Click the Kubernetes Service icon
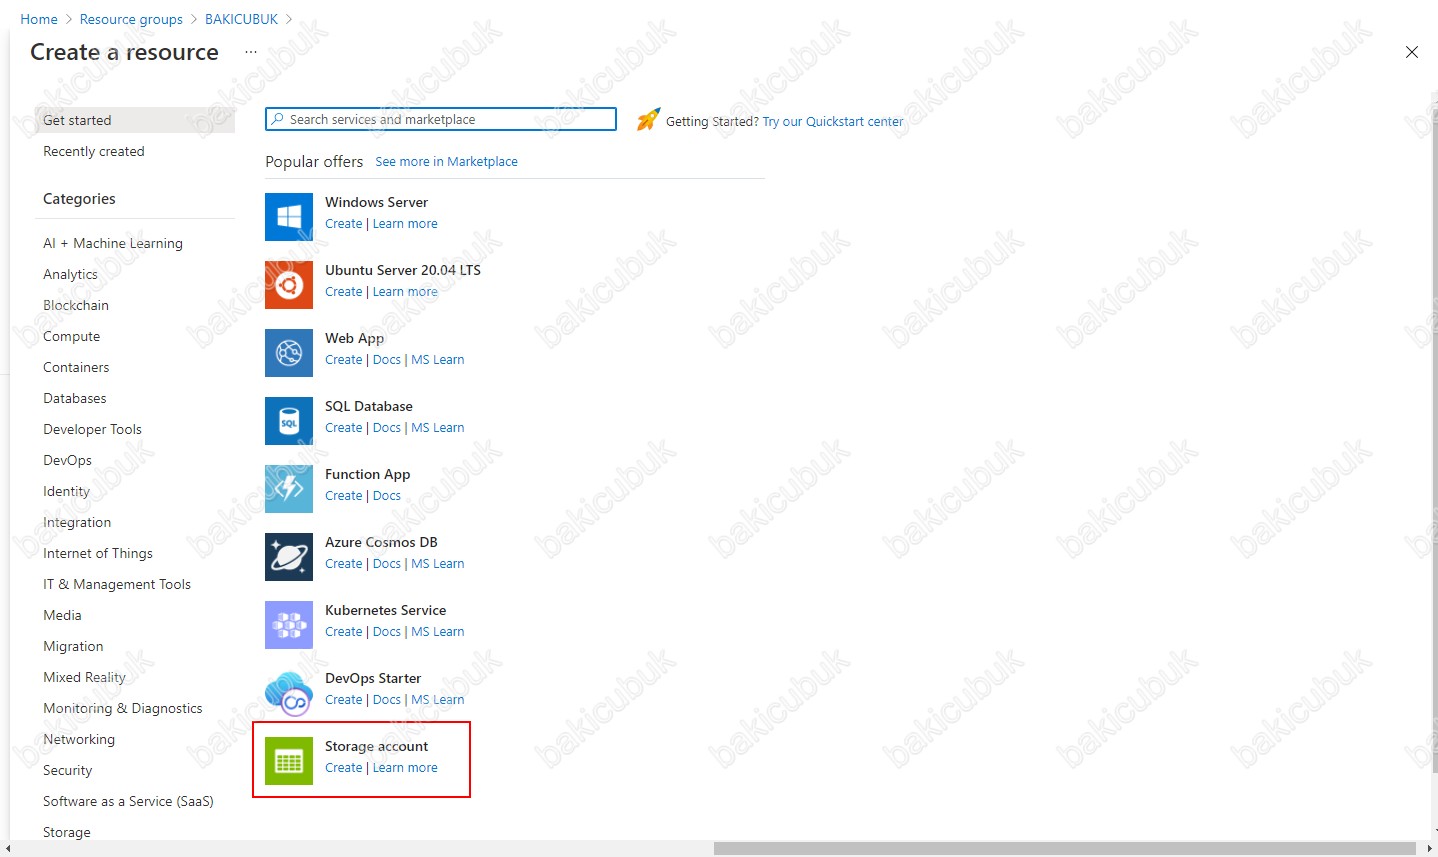 point(289,625)
